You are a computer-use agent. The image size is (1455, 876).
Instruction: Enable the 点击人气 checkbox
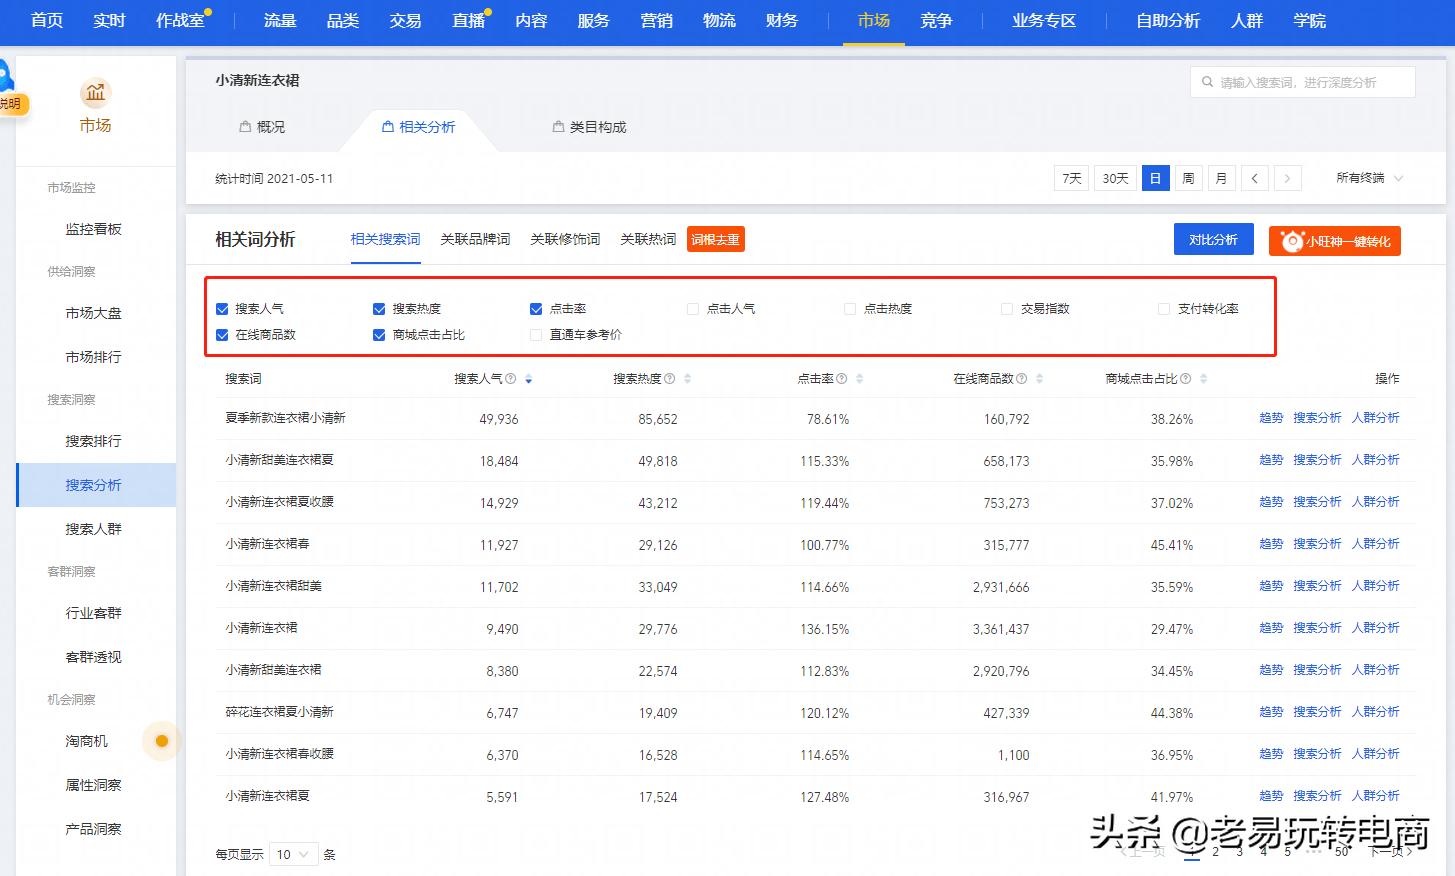(x=692, y=308)
